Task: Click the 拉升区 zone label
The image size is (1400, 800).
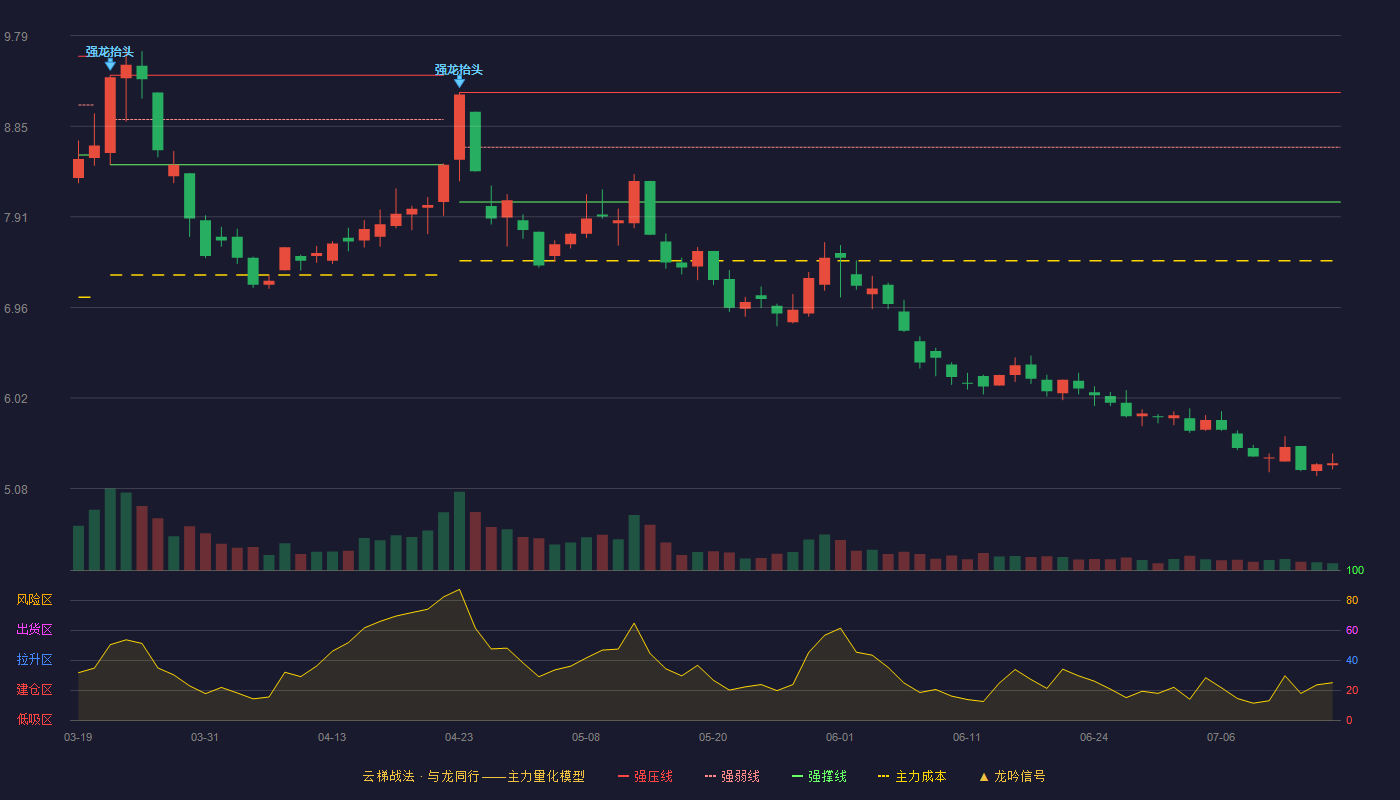Action: pyautogui.click(x=35, y=660)
